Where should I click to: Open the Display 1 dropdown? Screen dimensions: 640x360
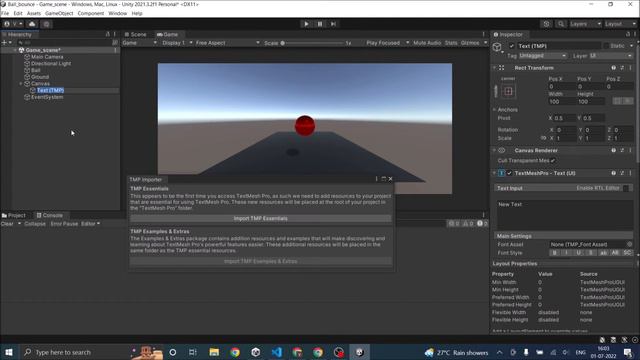tap(177, 43)
